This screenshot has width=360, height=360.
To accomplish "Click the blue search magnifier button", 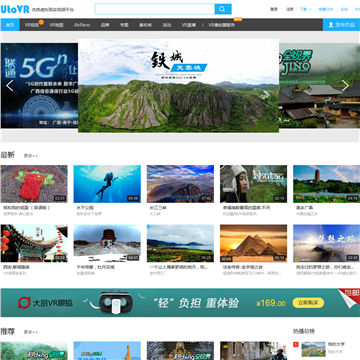I will pyautogui.click(x=223, y=9).
